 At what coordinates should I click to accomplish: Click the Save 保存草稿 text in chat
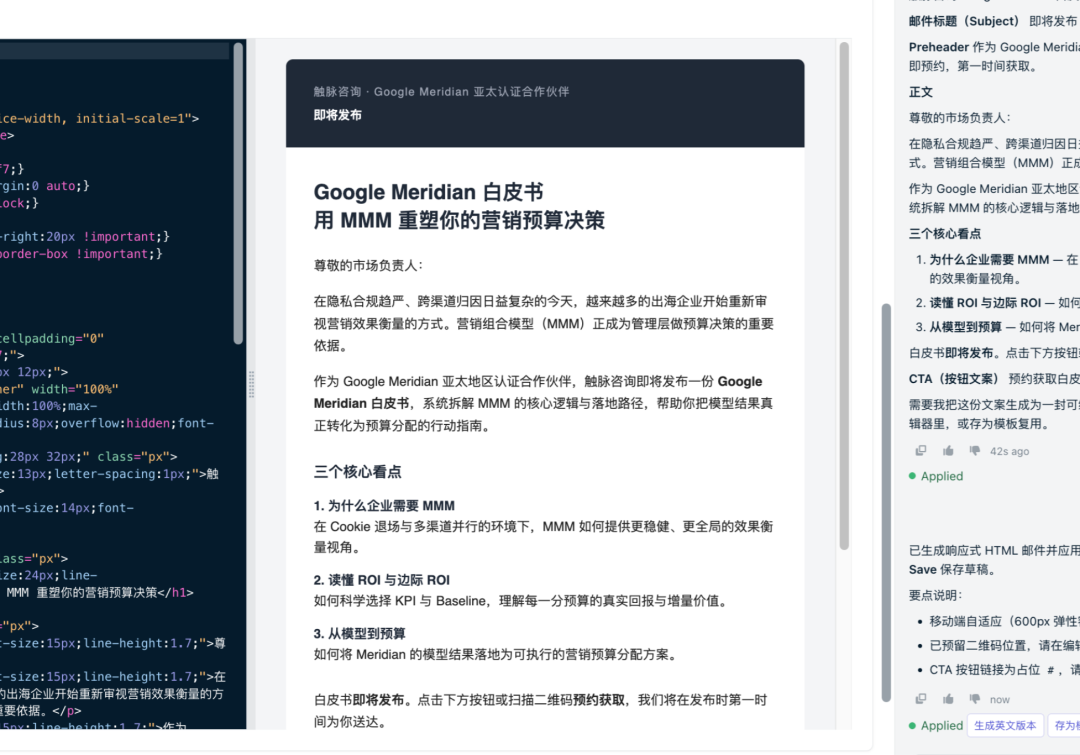[x=951, y=570]
